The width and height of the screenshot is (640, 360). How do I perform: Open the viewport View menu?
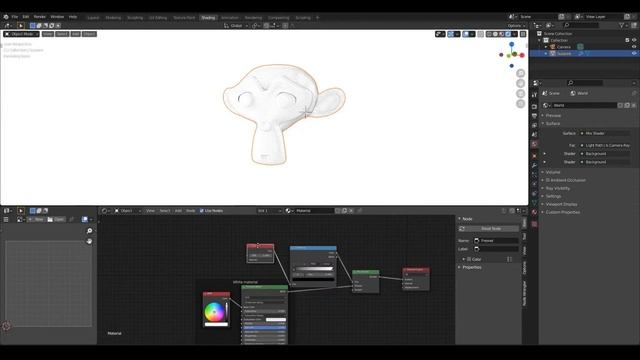coord(48,34)
